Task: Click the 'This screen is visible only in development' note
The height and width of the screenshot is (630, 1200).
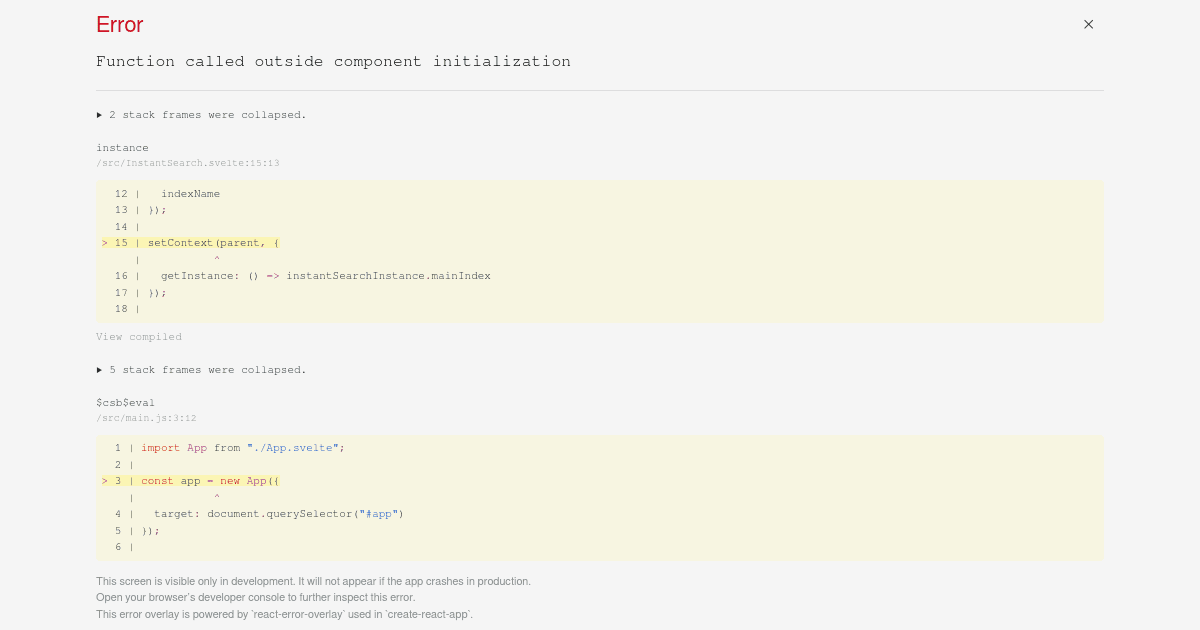Action: point(313,581)
